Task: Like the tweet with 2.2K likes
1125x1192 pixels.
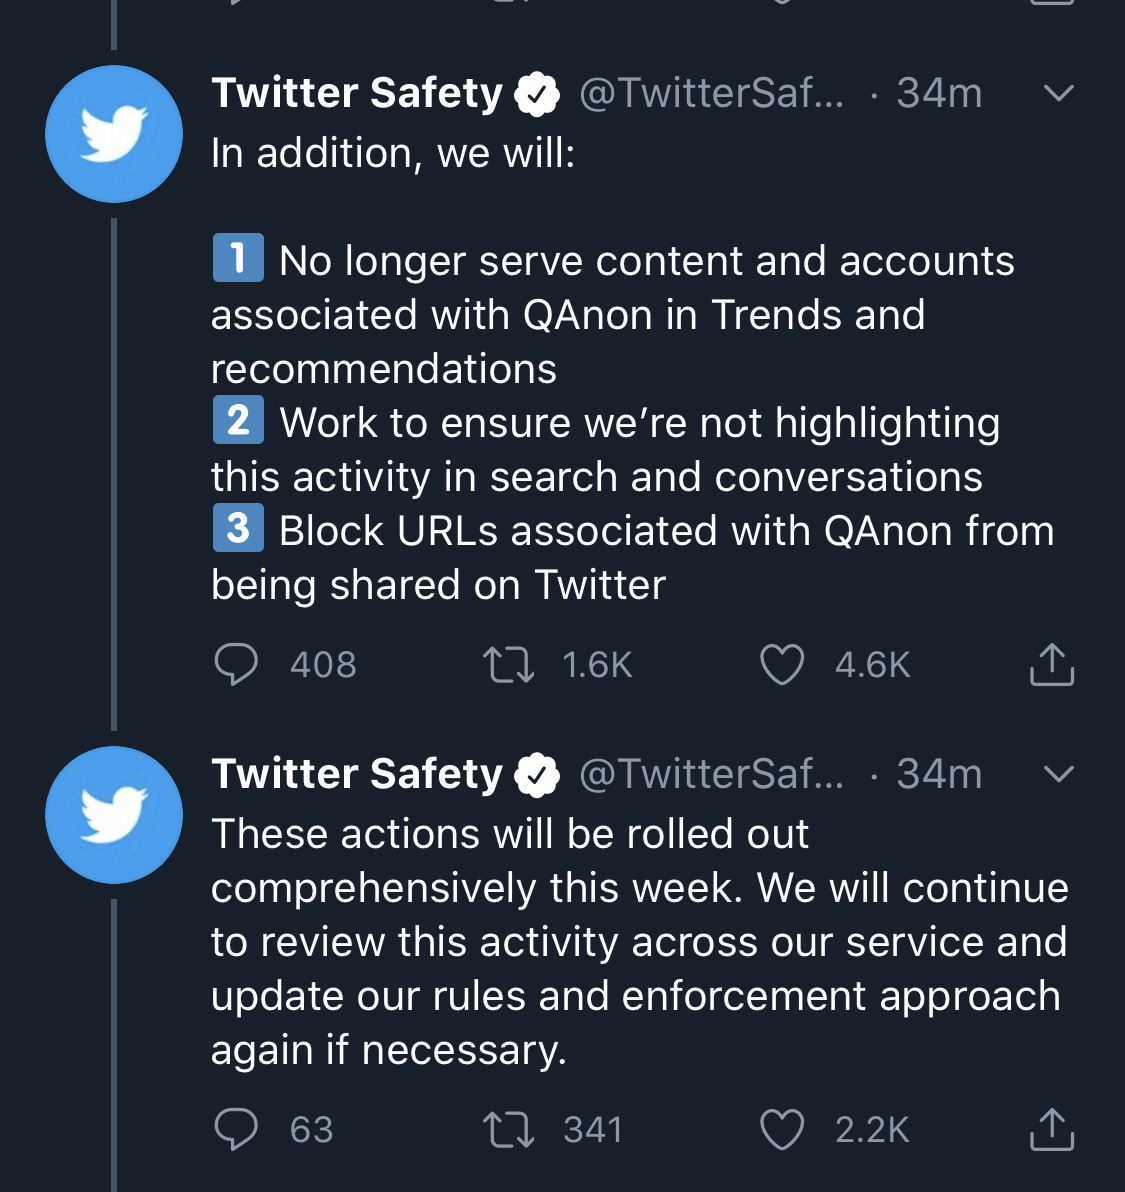Action: point(782,1129)
